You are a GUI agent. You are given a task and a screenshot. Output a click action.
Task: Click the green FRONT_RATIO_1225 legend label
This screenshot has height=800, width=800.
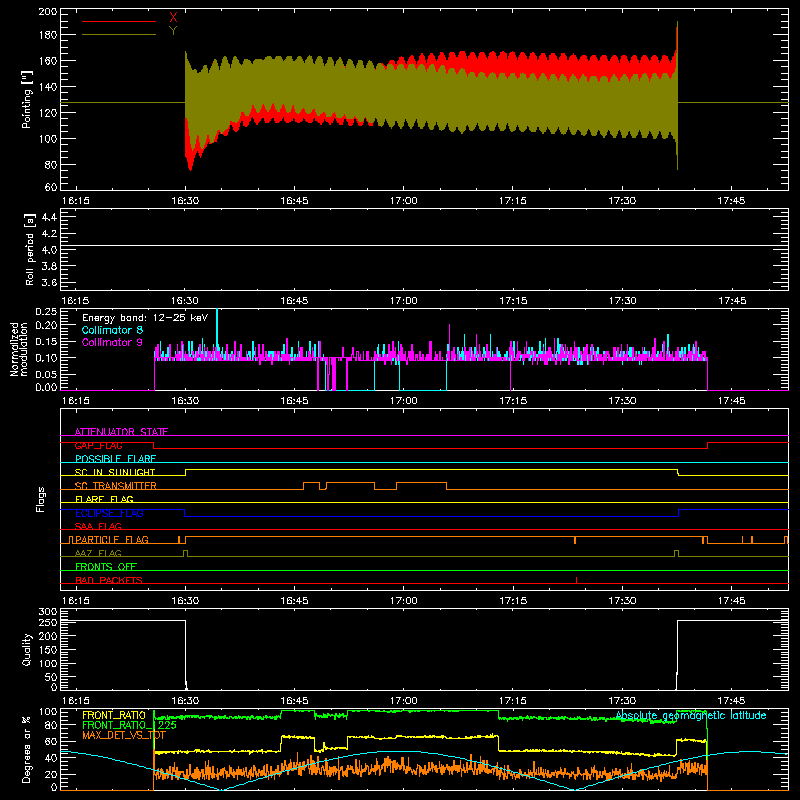[x=130, y=725]
